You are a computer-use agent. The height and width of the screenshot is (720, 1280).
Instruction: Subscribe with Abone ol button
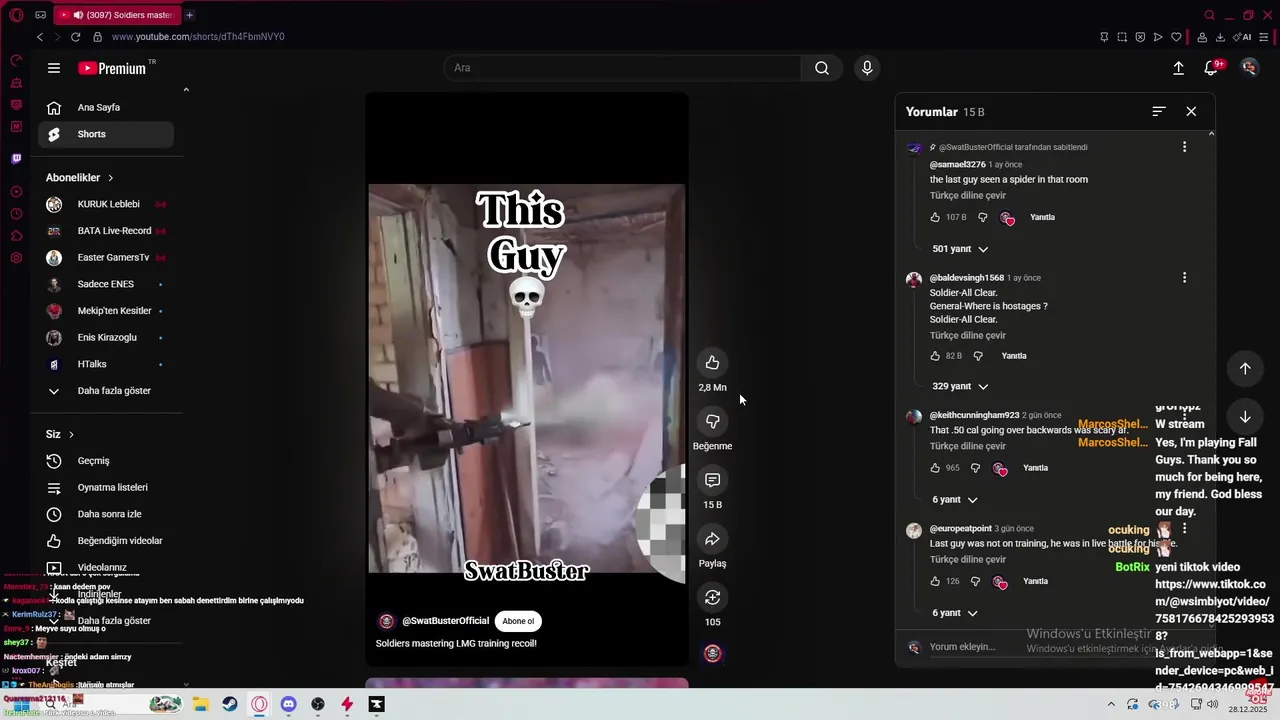pos(518,621)
